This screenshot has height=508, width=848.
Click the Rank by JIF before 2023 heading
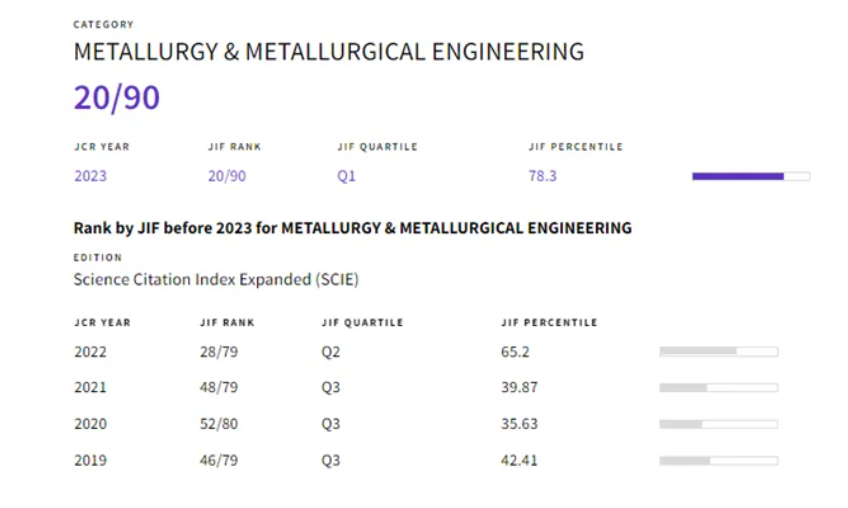tap(352, 228)
